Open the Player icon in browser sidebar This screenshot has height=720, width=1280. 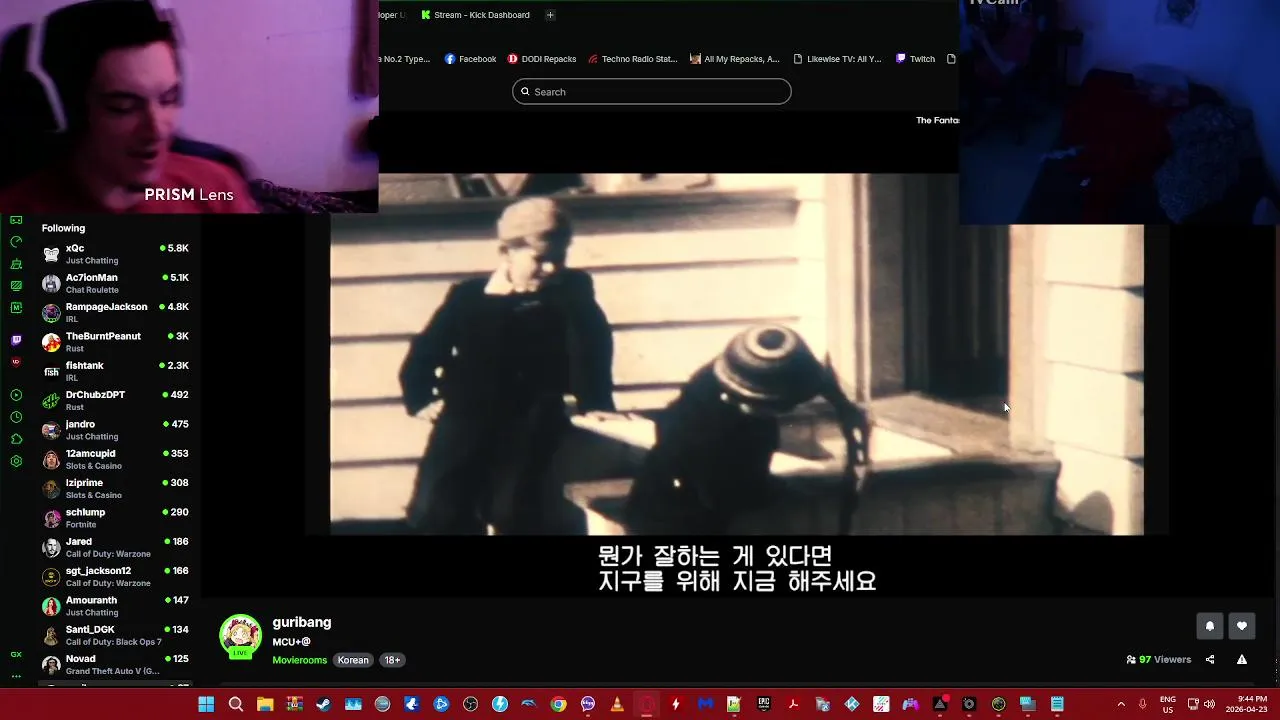pyautogui.click(x=16, y=395)
